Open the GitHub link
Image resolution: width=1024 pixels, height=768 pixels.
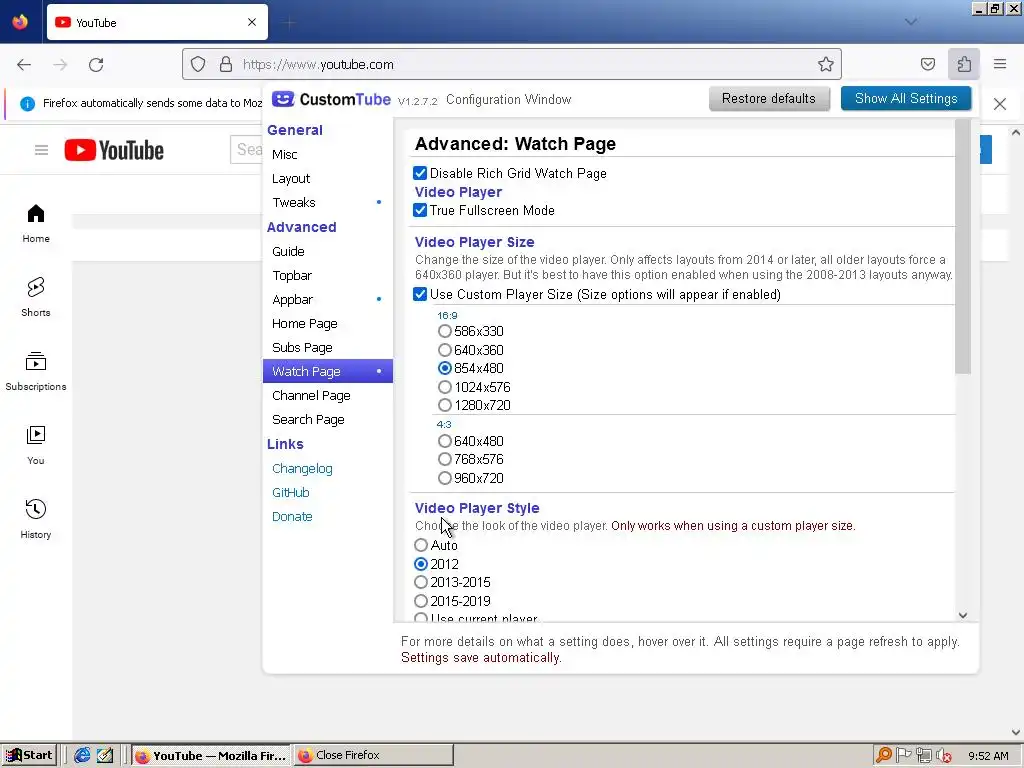coord(291,492)
